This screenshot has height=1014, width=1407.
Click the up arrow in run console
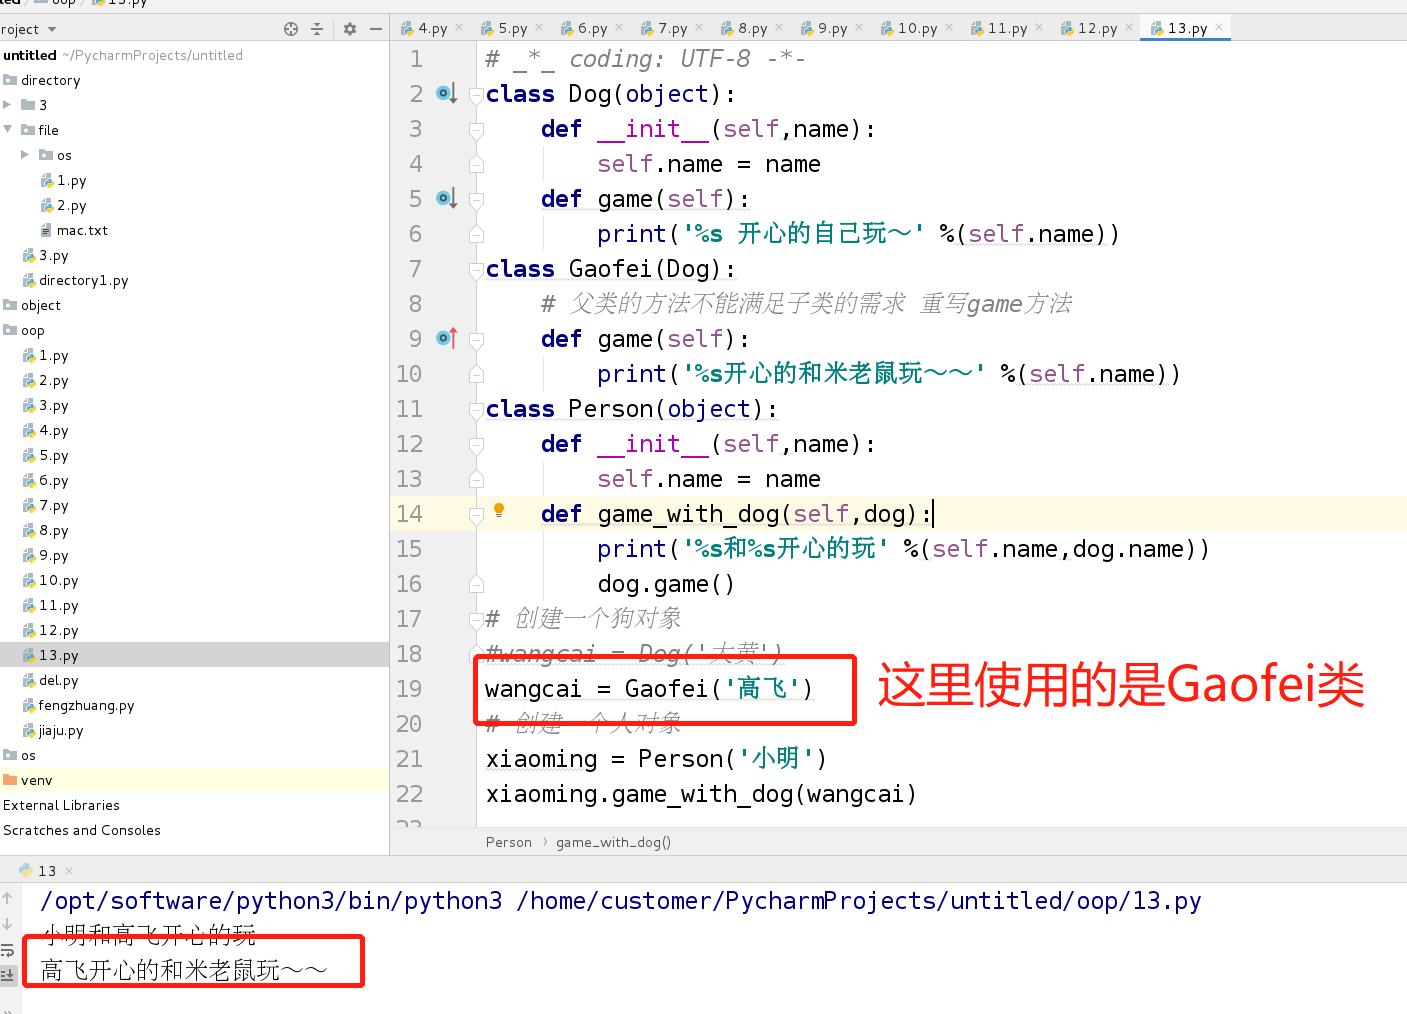[x=7, y=898]
